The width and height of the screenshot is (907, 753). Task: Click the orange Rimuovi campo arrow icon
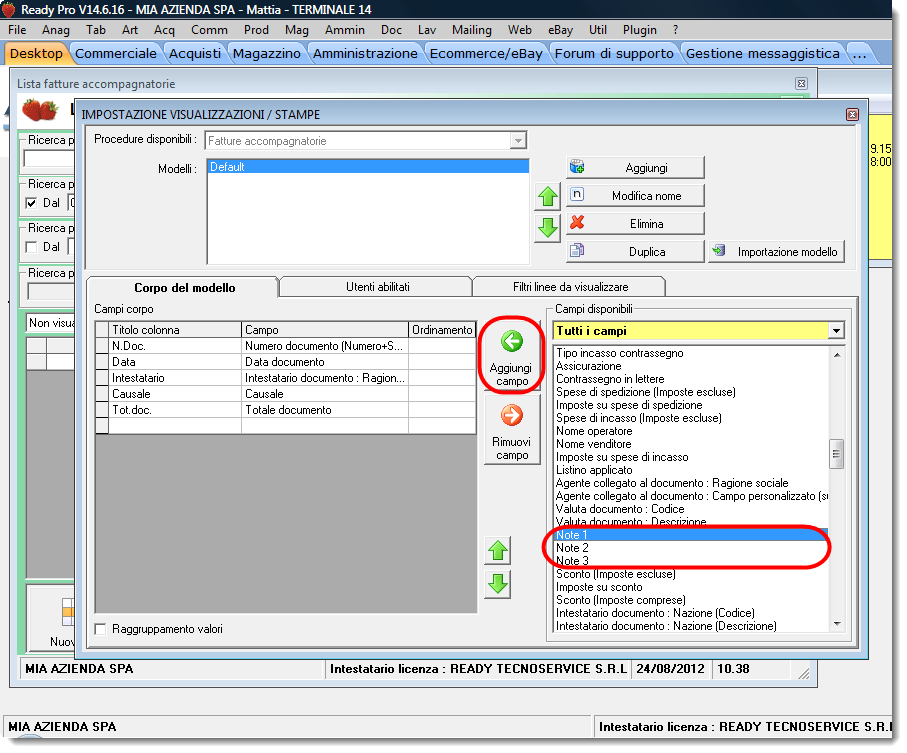[511, 415]
